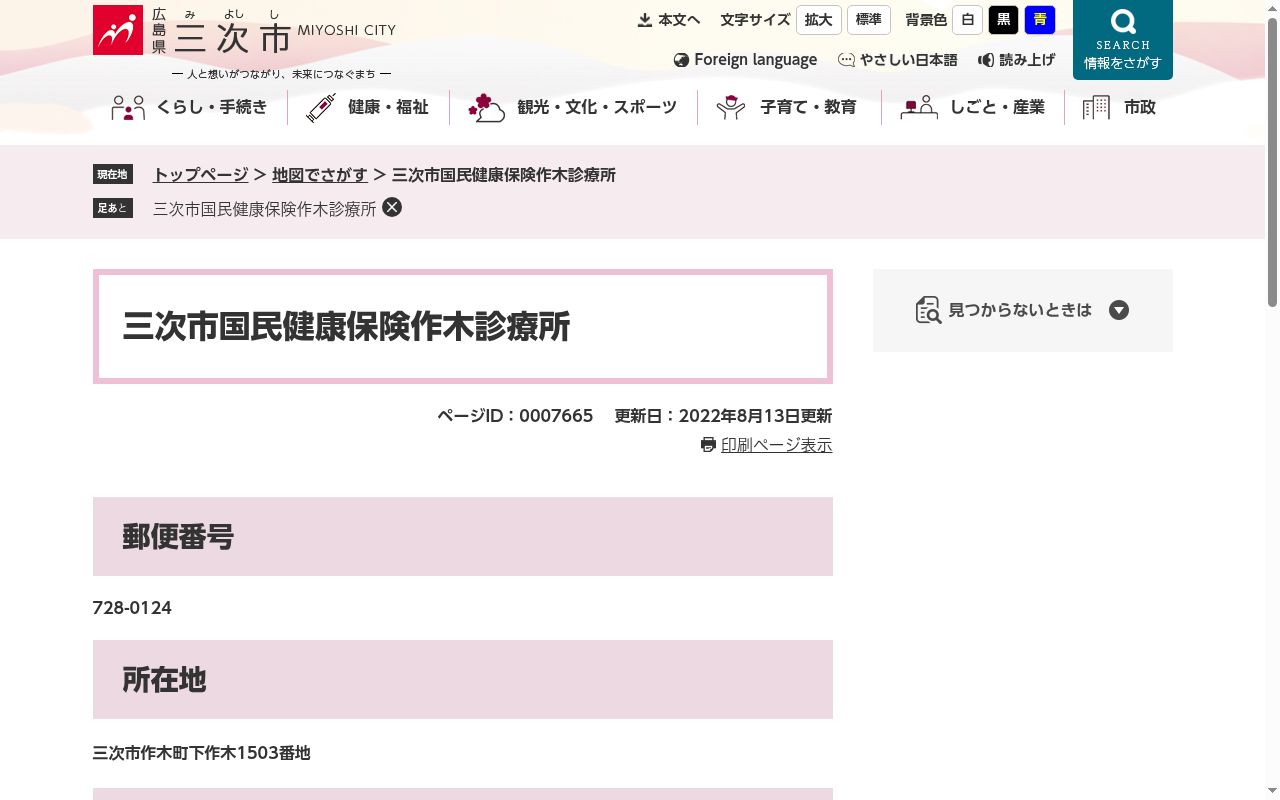The height and width of the screenshot is (800, 1280).
Task: Click the syringe icon for 健康・福祉
Action: pos(321,108)
